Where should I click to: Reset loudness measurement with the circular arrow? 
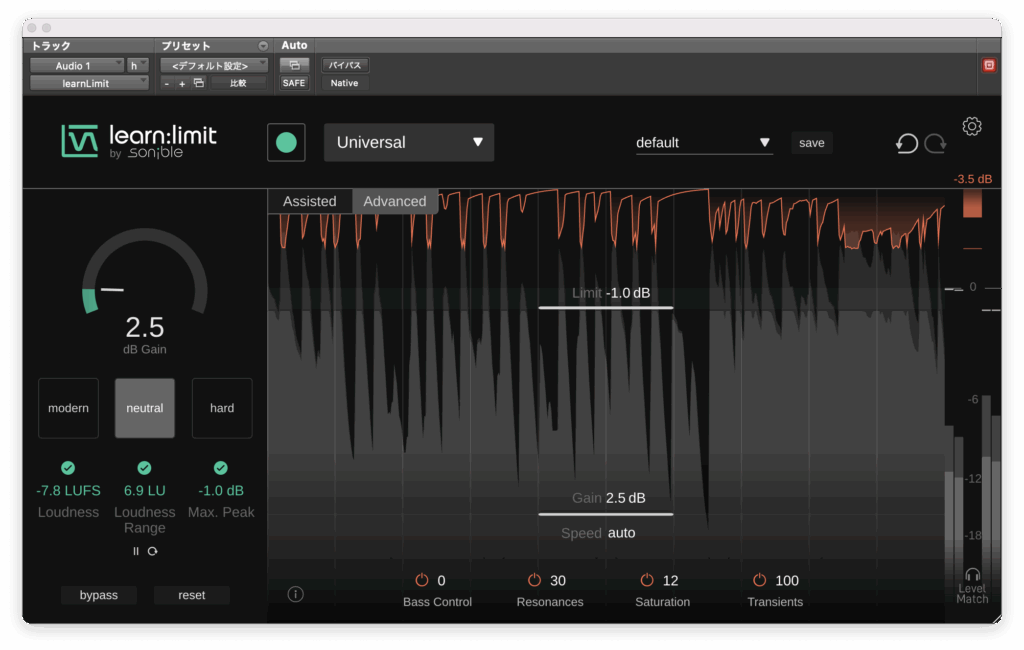(x=152, y=551)
